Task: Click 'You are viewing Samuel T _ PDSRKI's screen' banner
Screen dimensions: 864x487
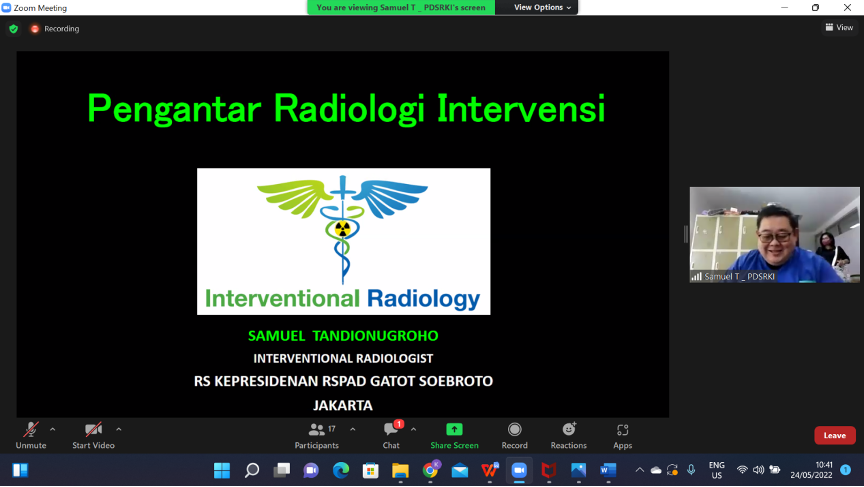Action: tap(401, 7)
